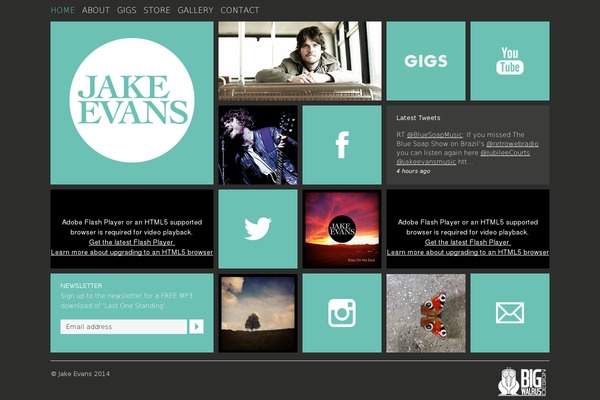600x400 pixels.
Task: Open the Facebook tile
Action: (342, 145)
